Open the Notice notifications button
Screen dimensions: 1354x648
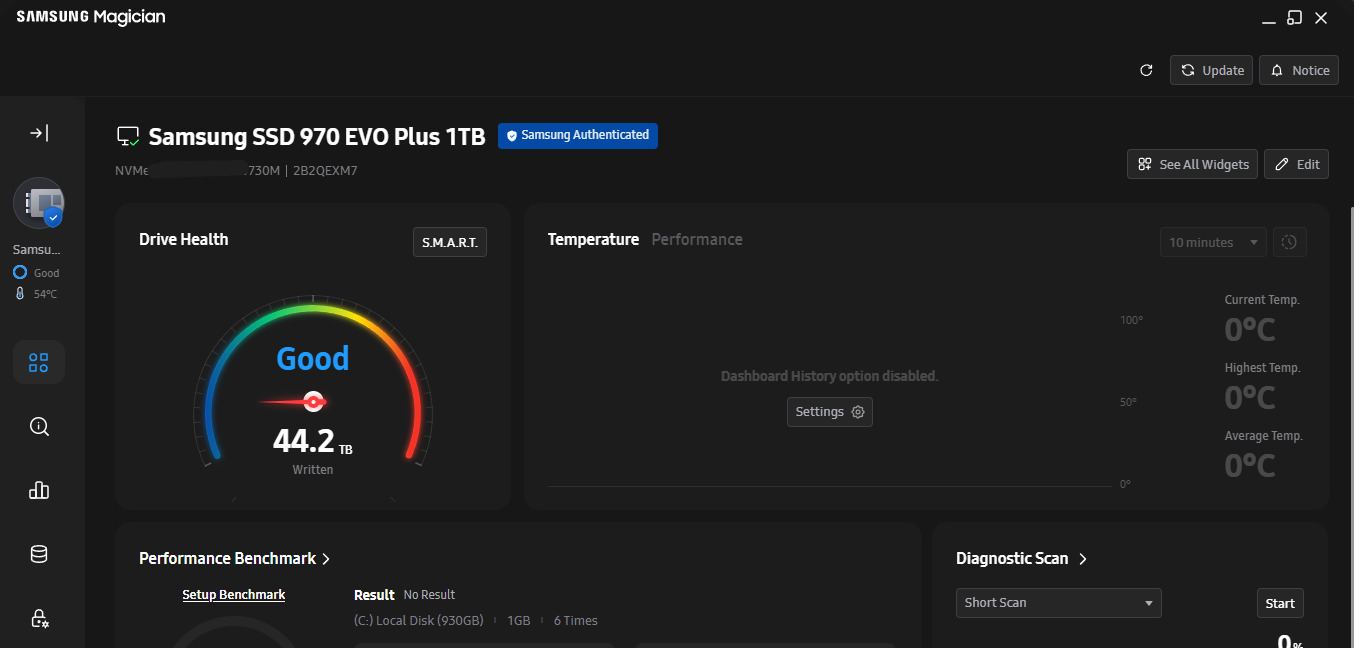point(1299,70)
